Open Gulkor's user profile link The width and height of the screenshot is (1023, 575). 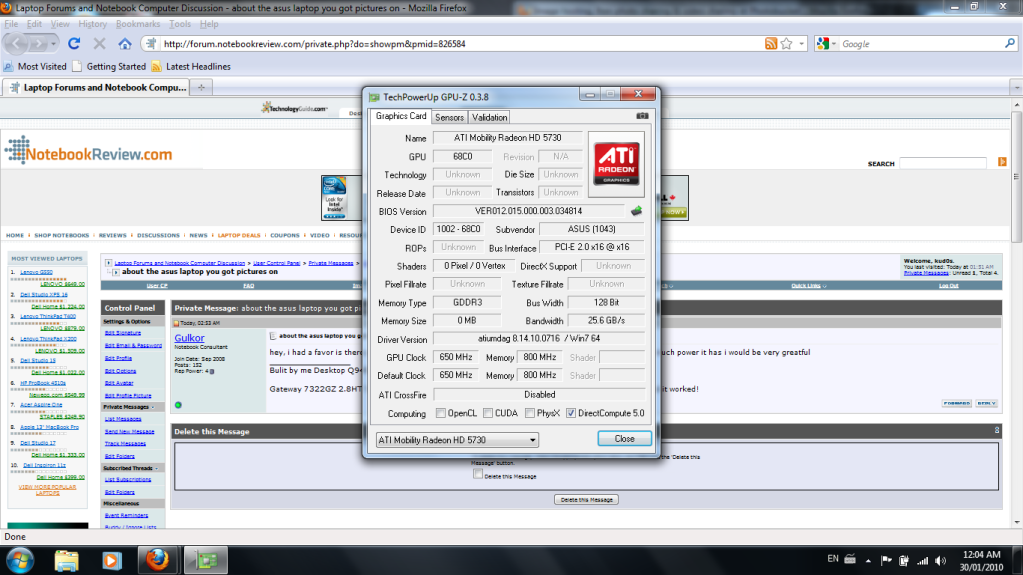(x=189, y=337)
